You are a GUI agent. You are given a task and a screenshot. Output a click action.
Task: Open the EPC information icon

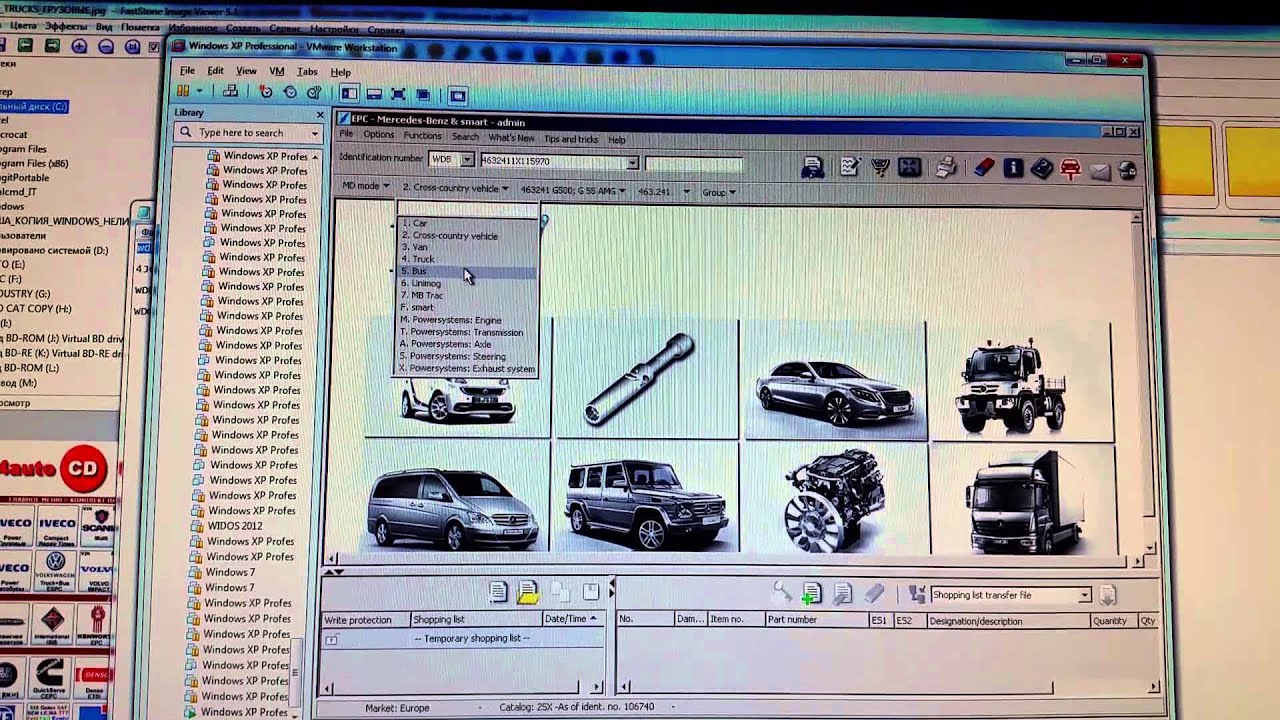(1013, 168)
